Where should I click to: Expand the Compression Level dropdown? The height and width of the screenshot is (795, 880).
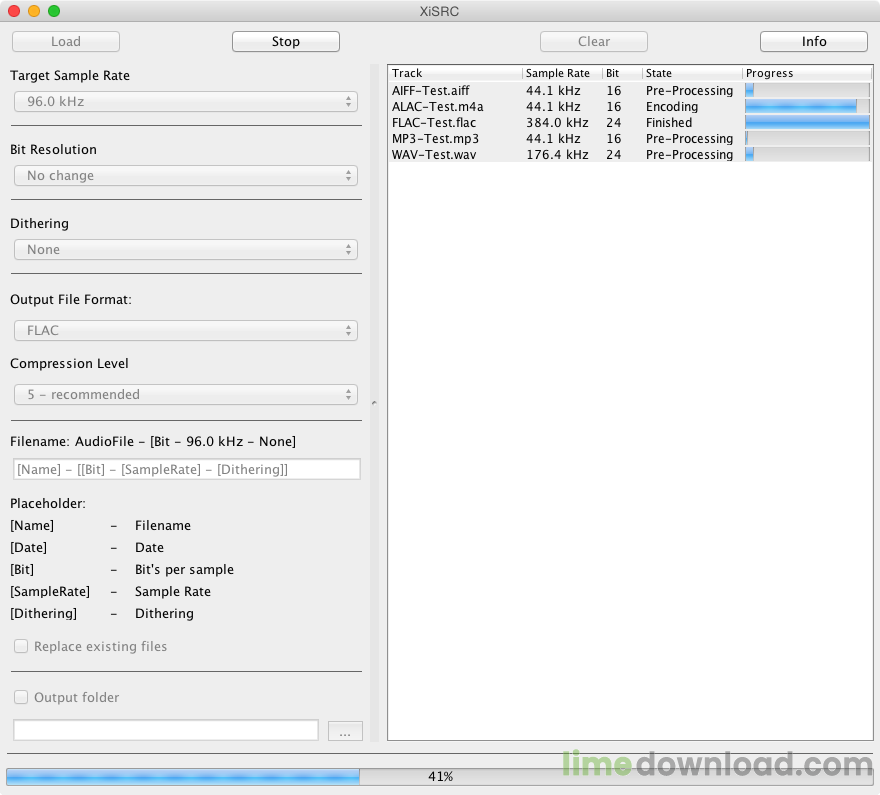click(x=186, y=394)
